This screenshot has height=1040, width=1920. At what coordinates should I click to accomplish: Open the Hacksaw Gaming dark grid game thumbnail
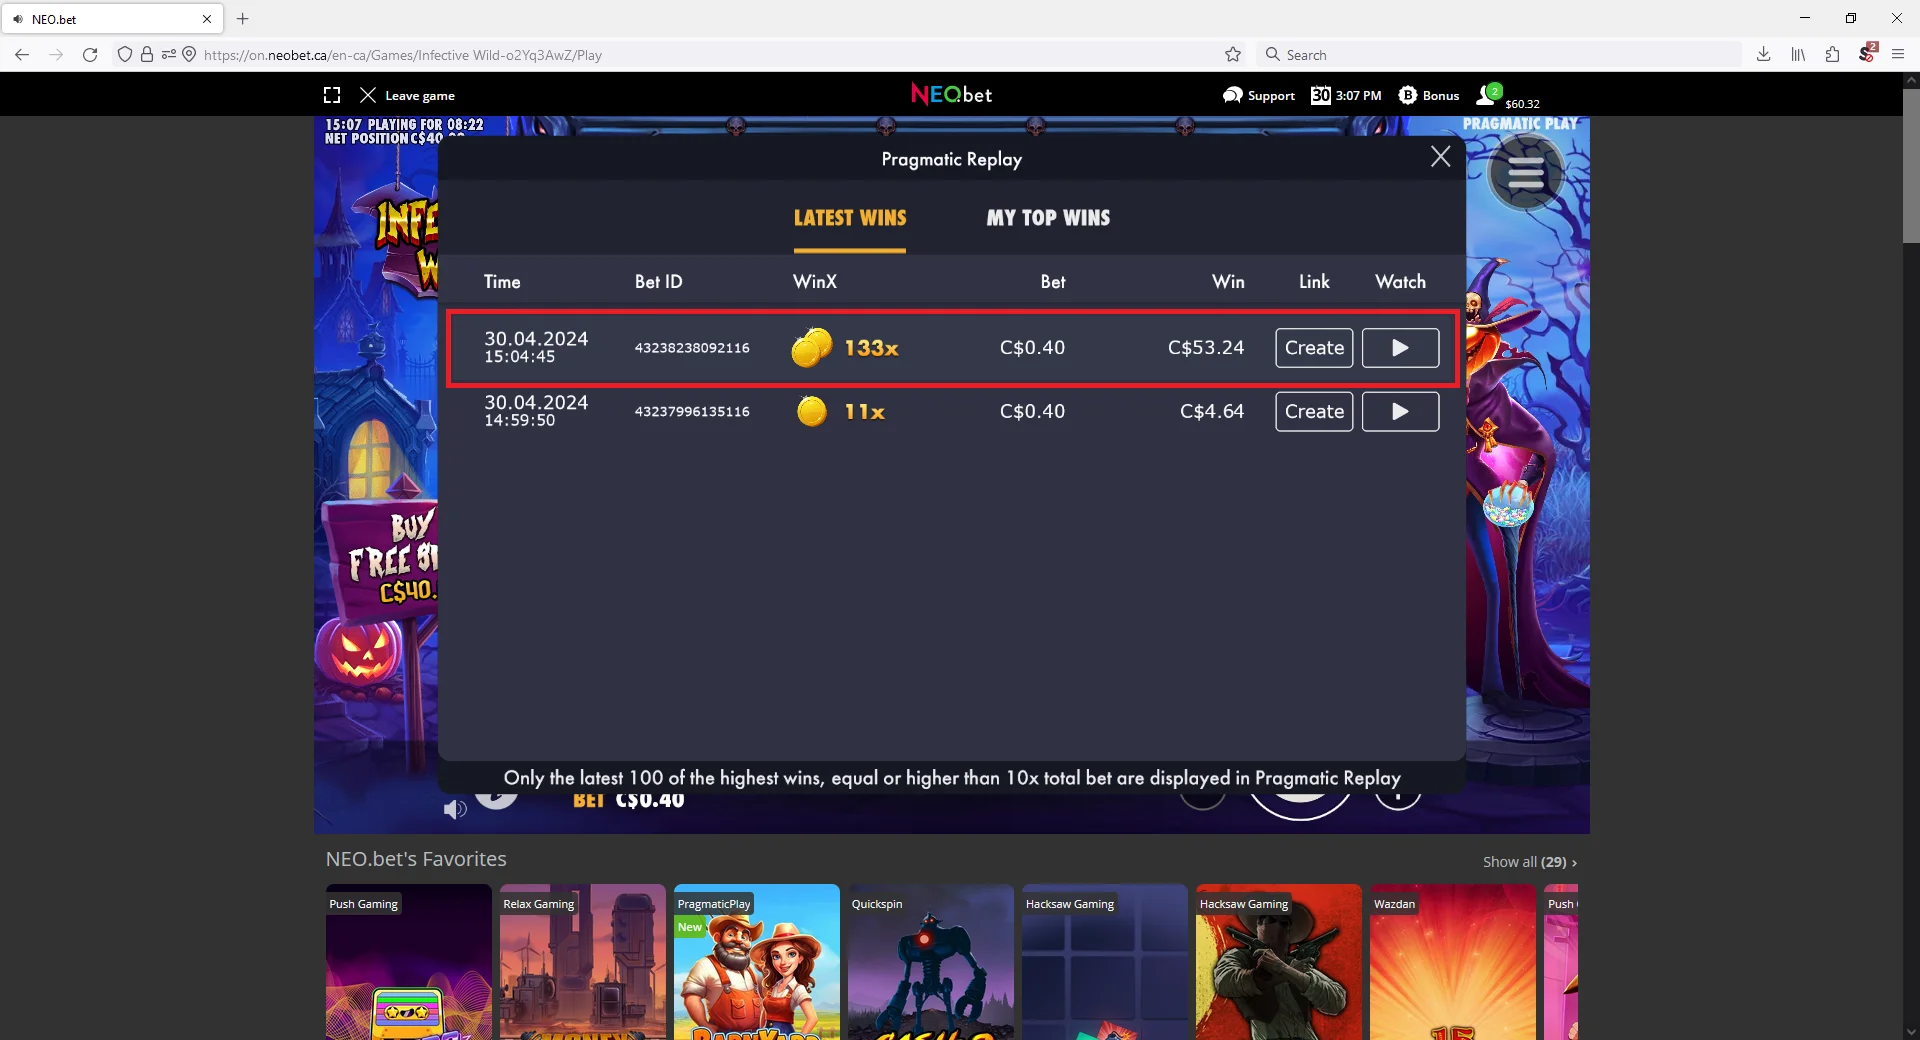tap(1105, 962)
